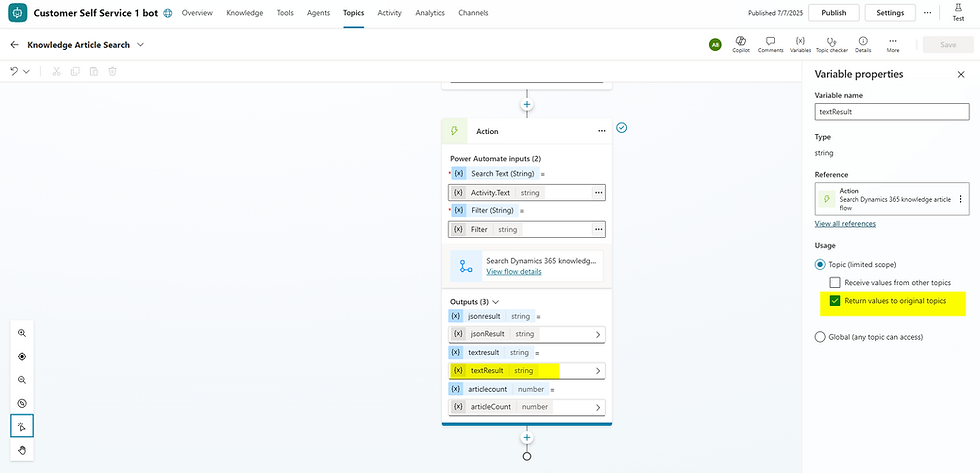Viewport: 980px width, 473px height.
Task: Click the reset view compass icon
Action: [x=22, y=403]
